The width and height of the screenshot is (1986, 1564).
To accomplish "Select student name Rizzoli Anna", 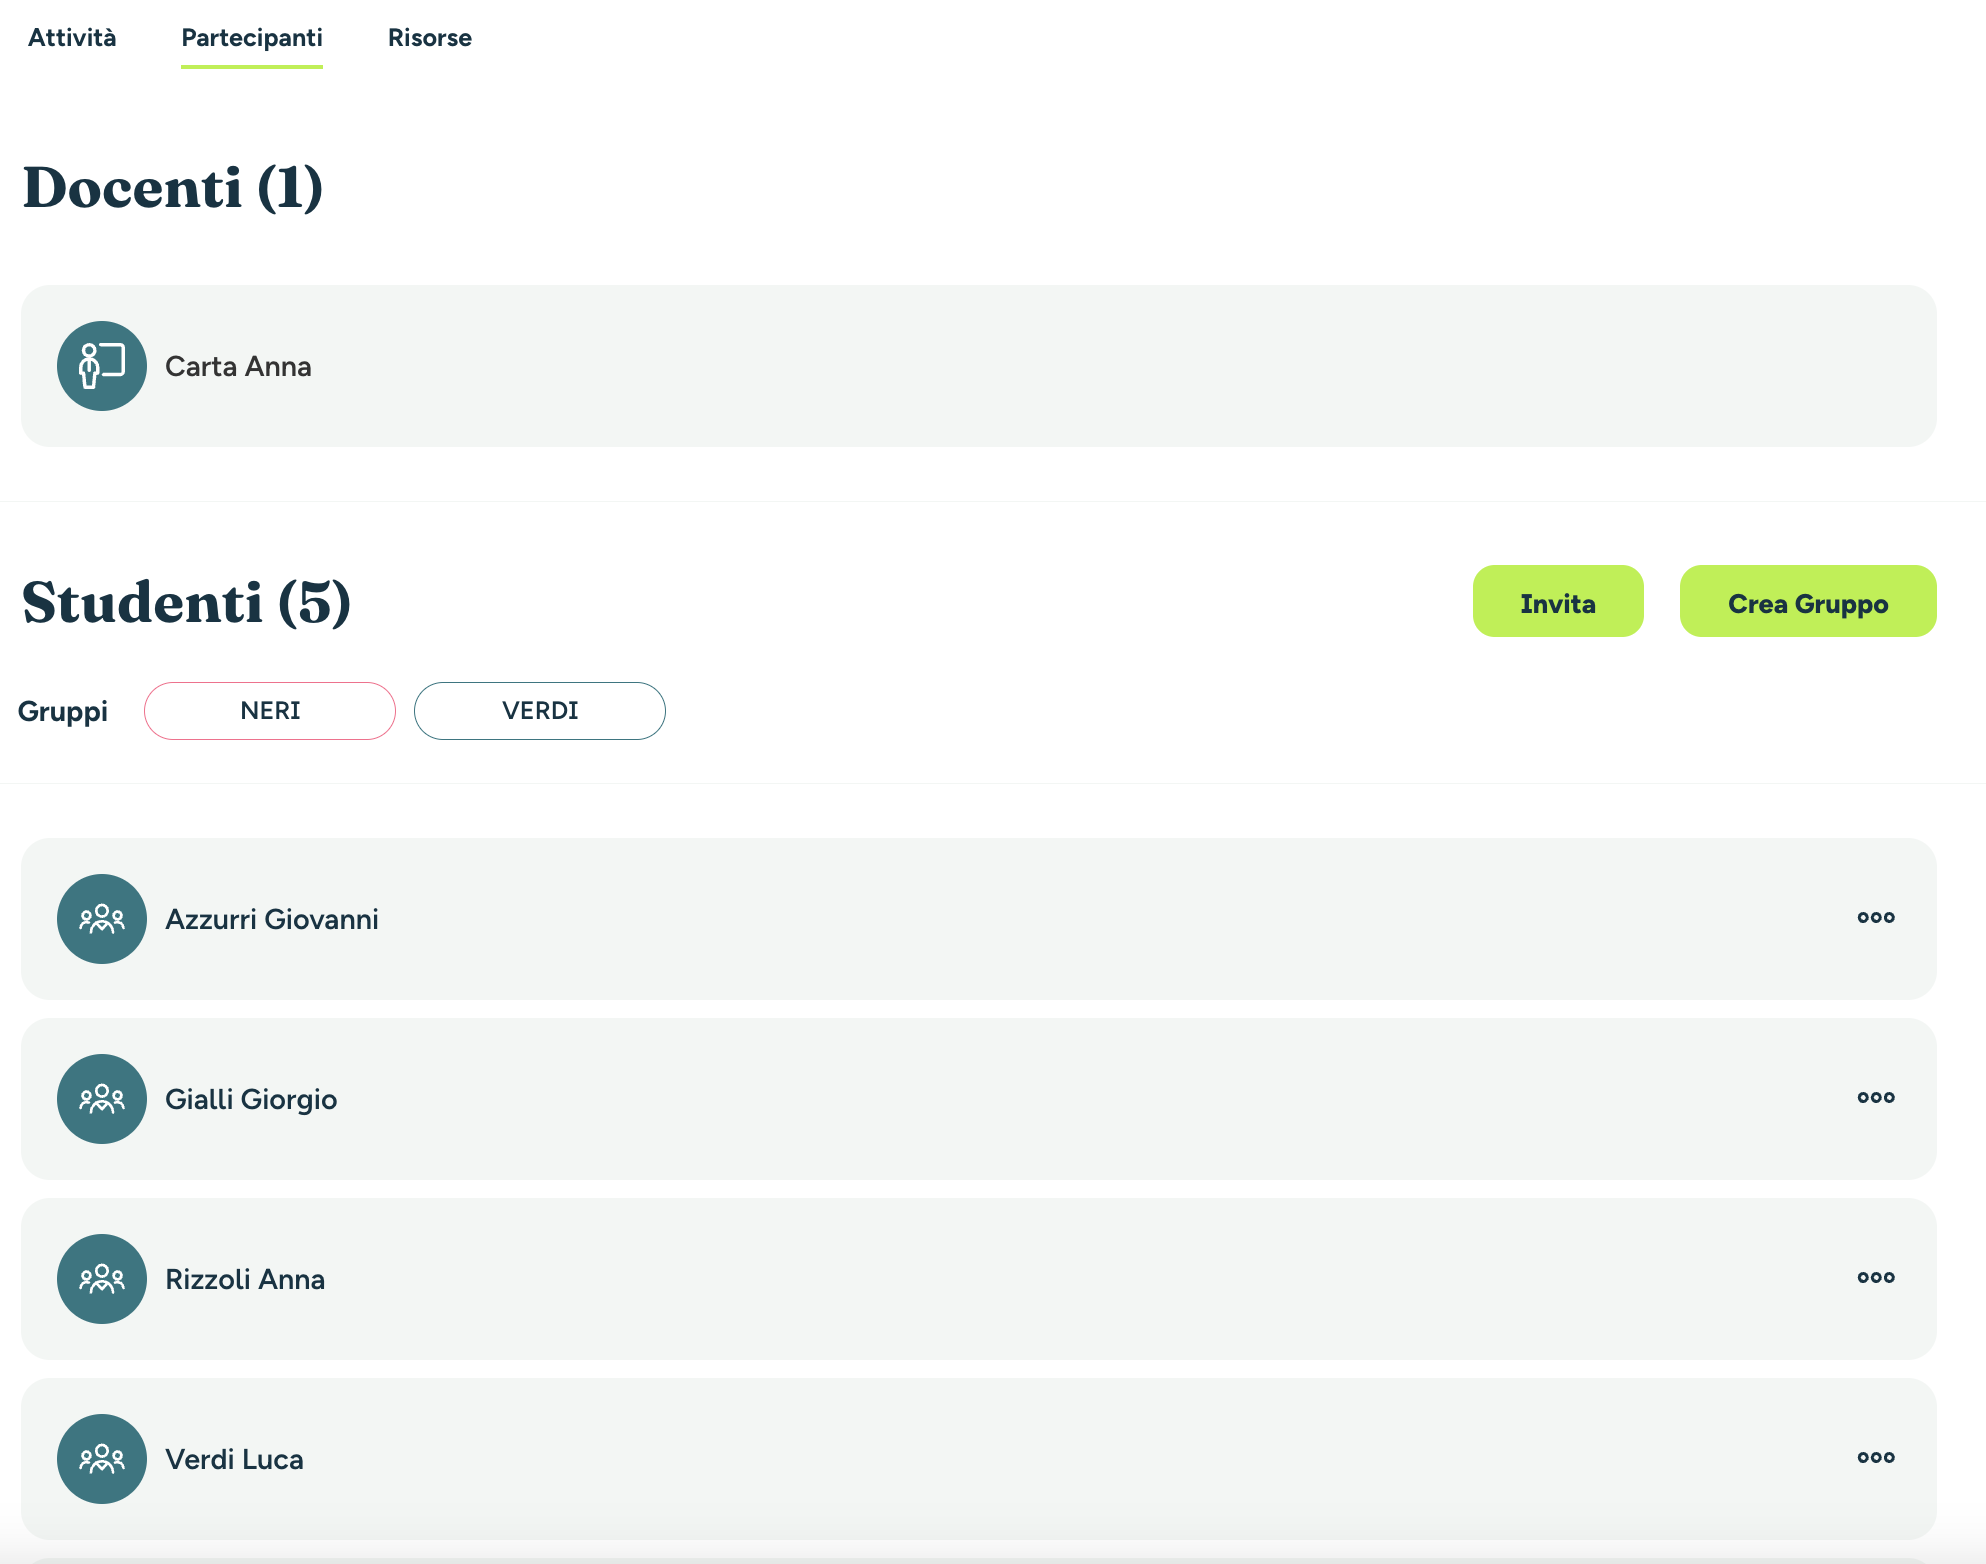I will pyautogui.click(x=245, y=1279).
